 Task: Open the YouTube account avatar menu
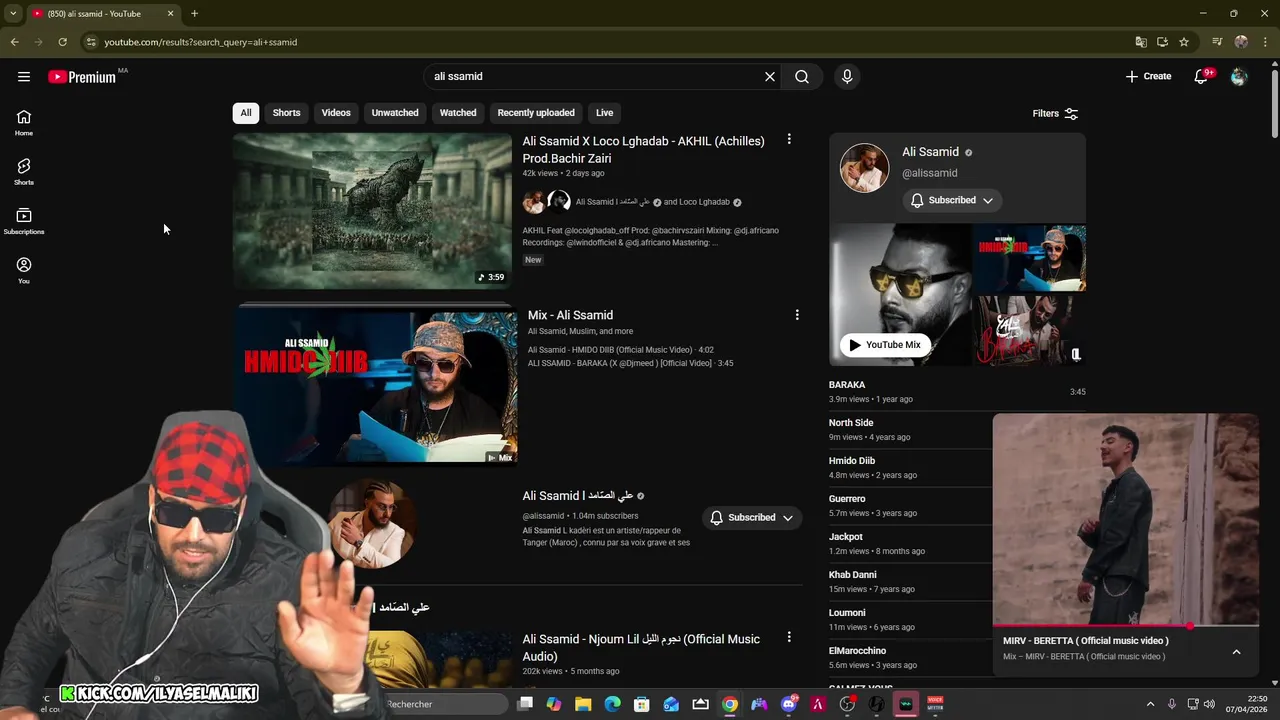tap(1239, 77)
